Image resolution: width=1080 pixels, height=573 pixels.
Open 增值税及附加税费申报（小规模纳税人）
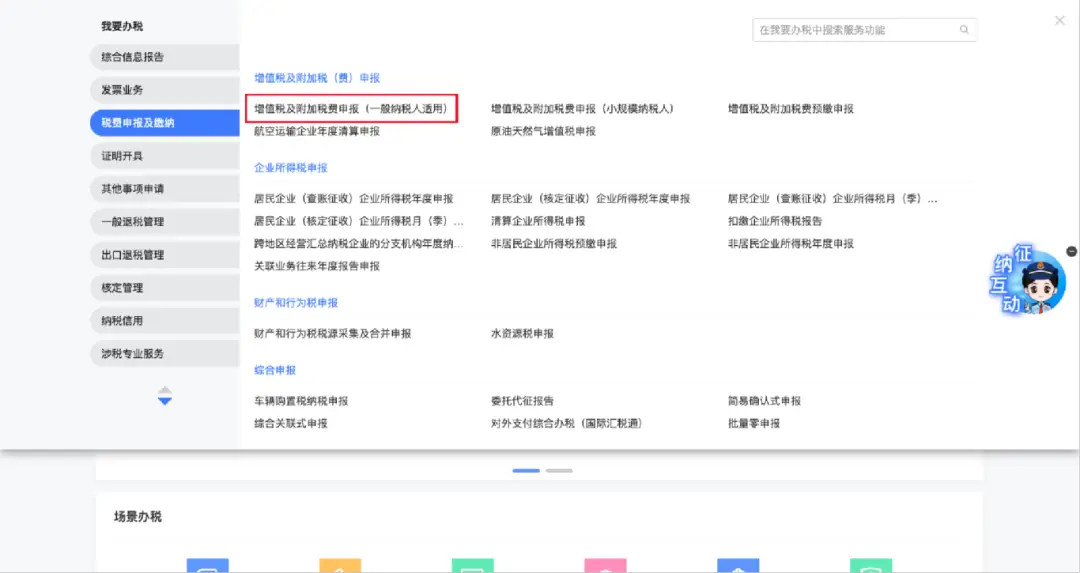[583, 109]
